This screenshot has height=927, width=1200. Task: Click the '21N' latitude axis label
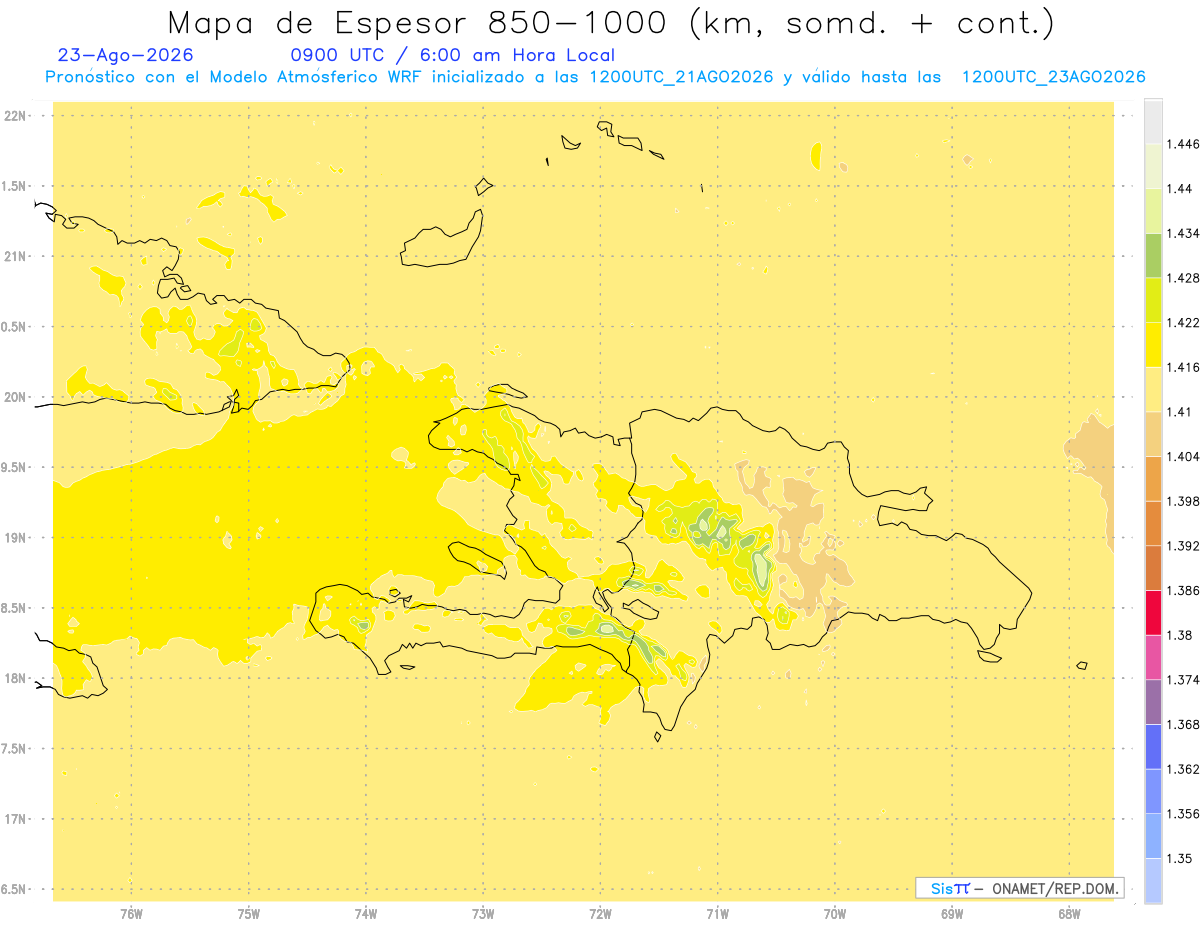15,257
